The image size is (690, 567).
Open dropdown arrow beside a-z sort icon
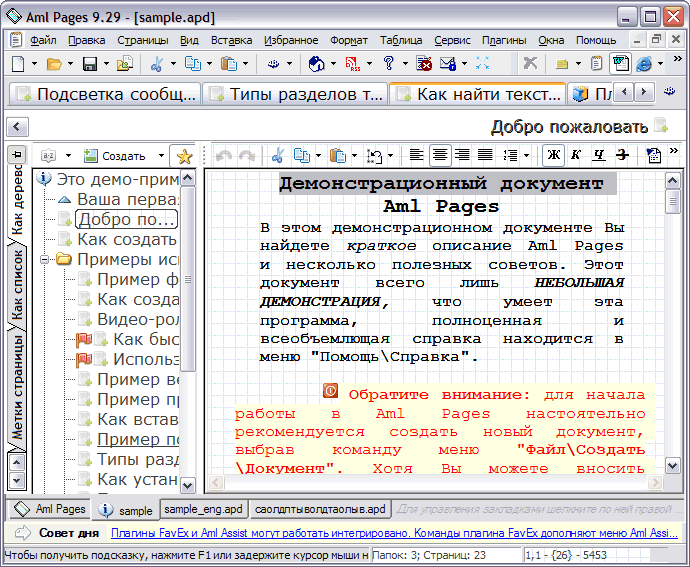68,156
